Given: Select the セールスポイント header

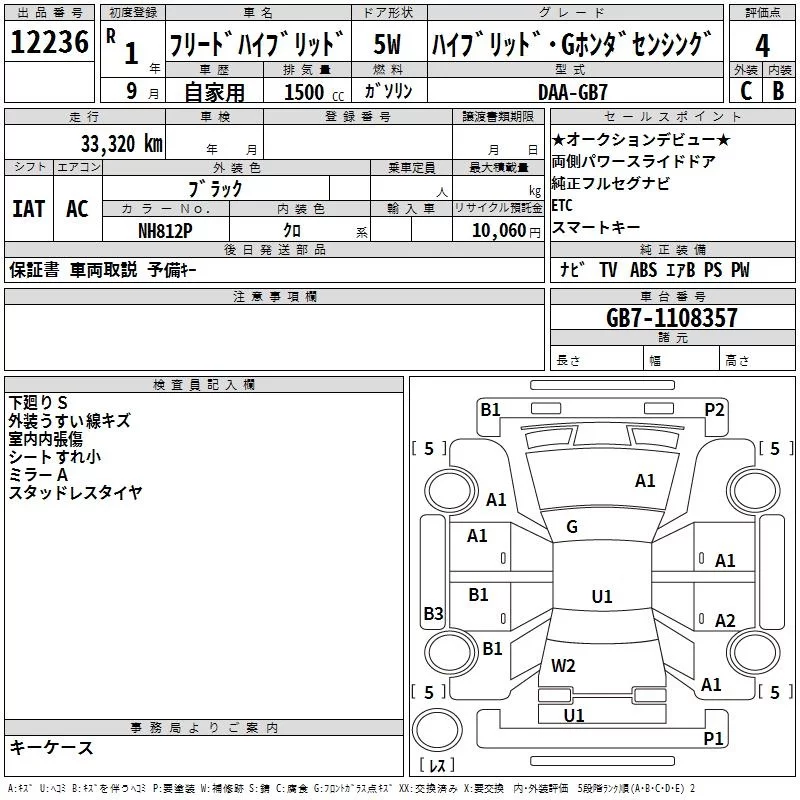Looking at the screenshot, I should [672, 116].
